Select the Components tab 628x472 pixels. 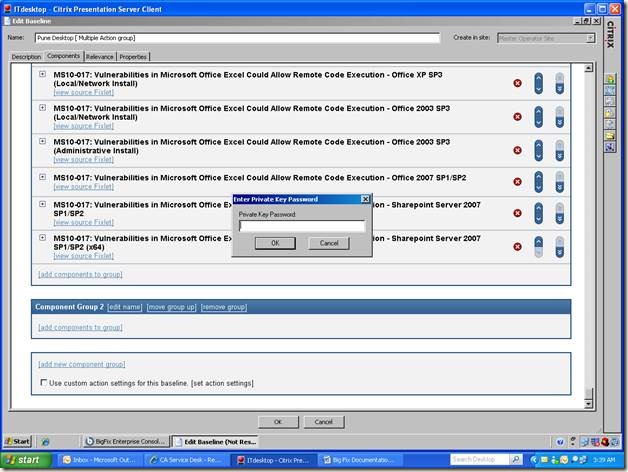click(64, 56)
